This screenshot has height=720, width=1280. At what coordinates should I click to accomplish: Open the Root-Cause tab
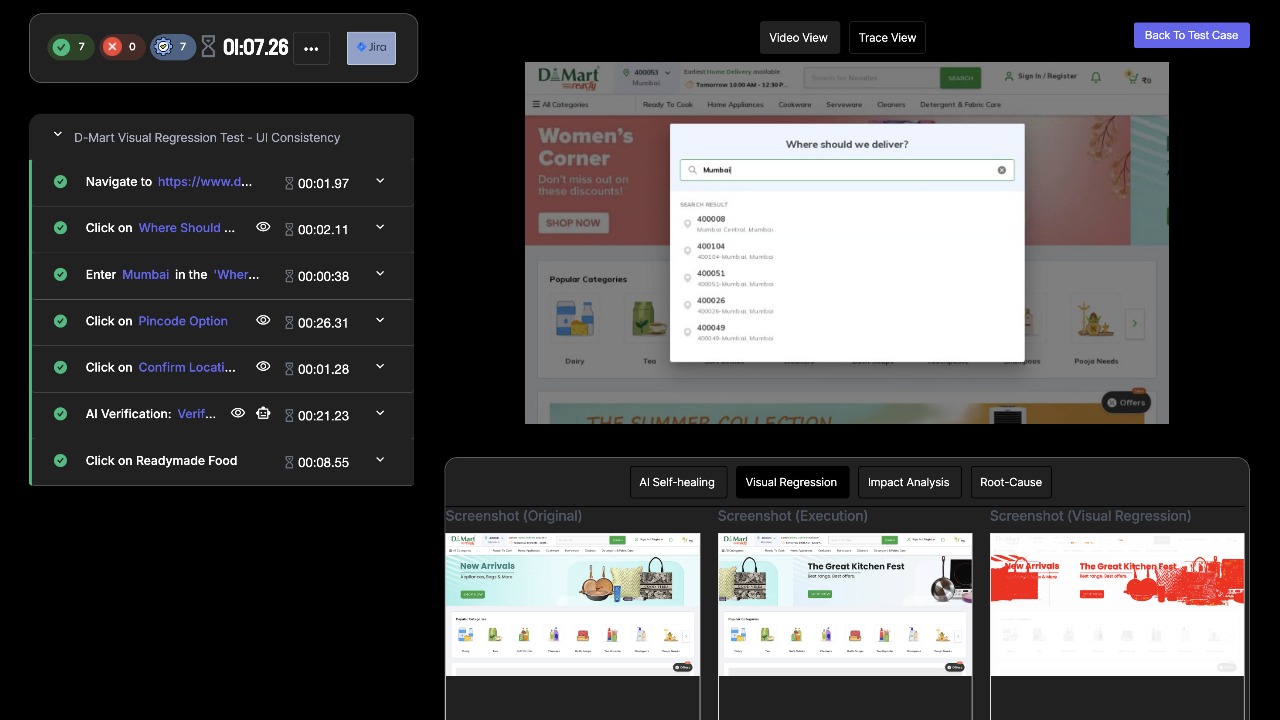point(1010,482)
